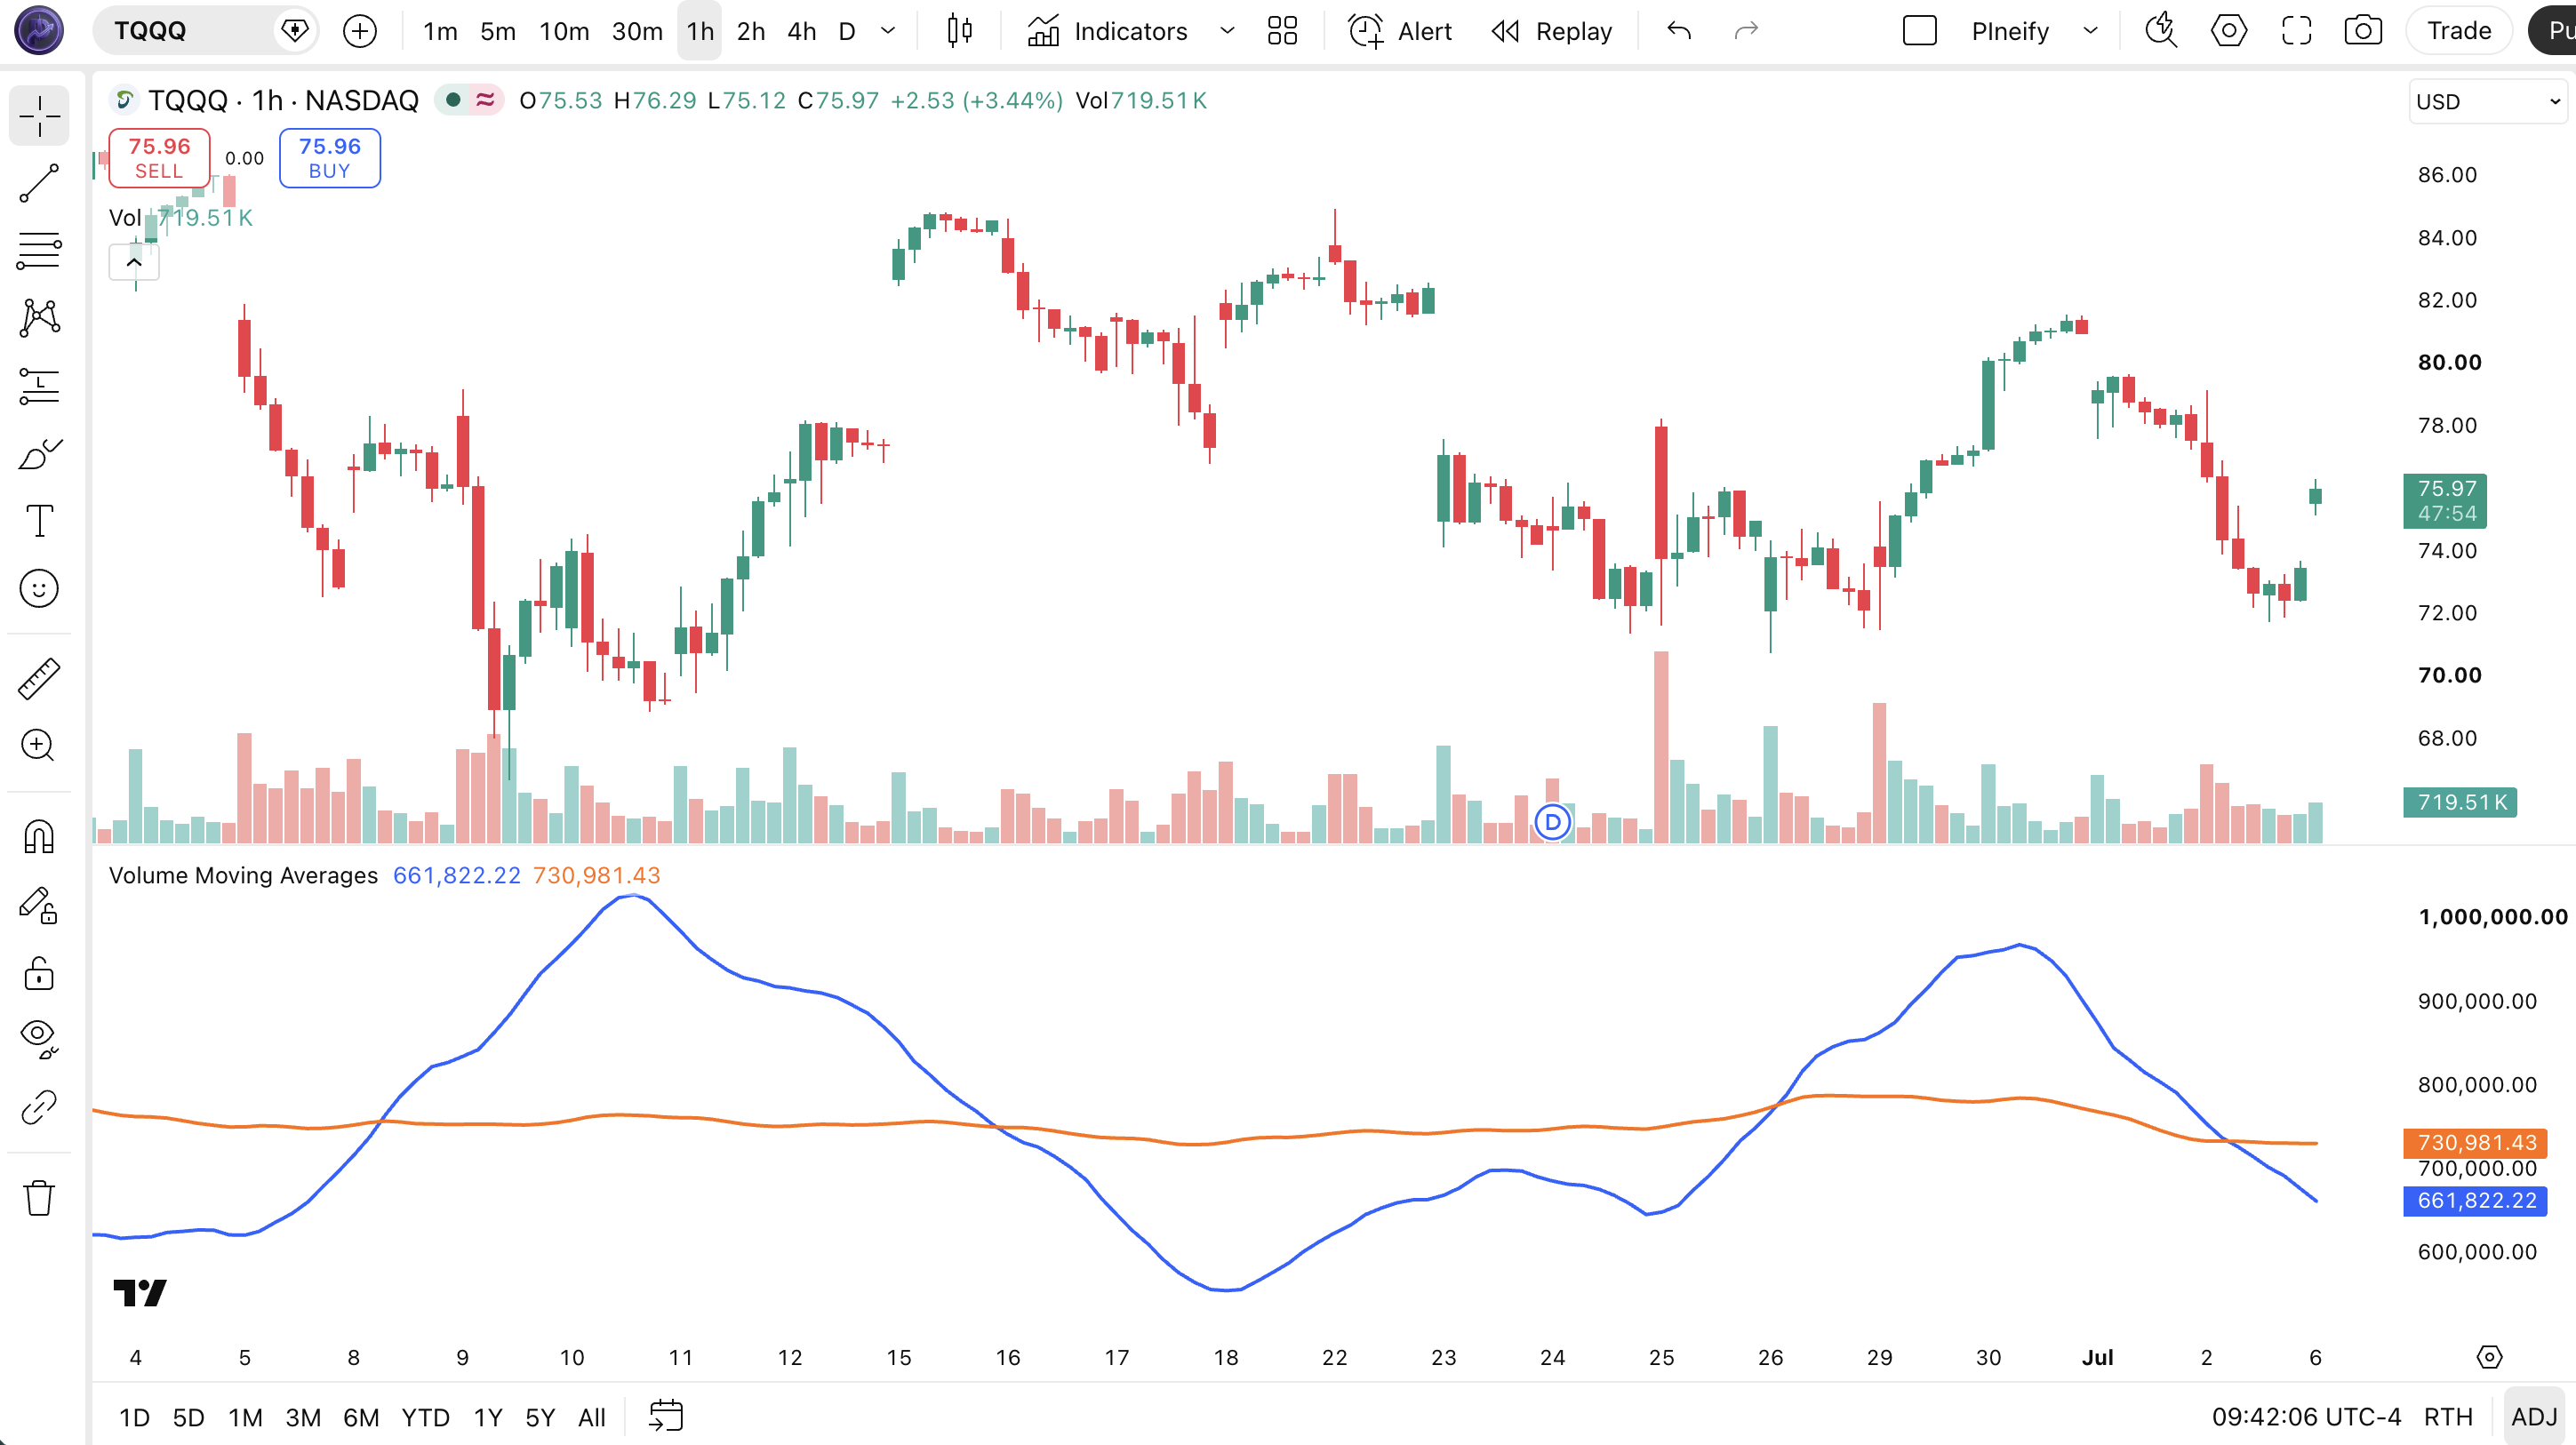Enter fullscreen mode
2576x1445 pixels.
pos(2297,31)
